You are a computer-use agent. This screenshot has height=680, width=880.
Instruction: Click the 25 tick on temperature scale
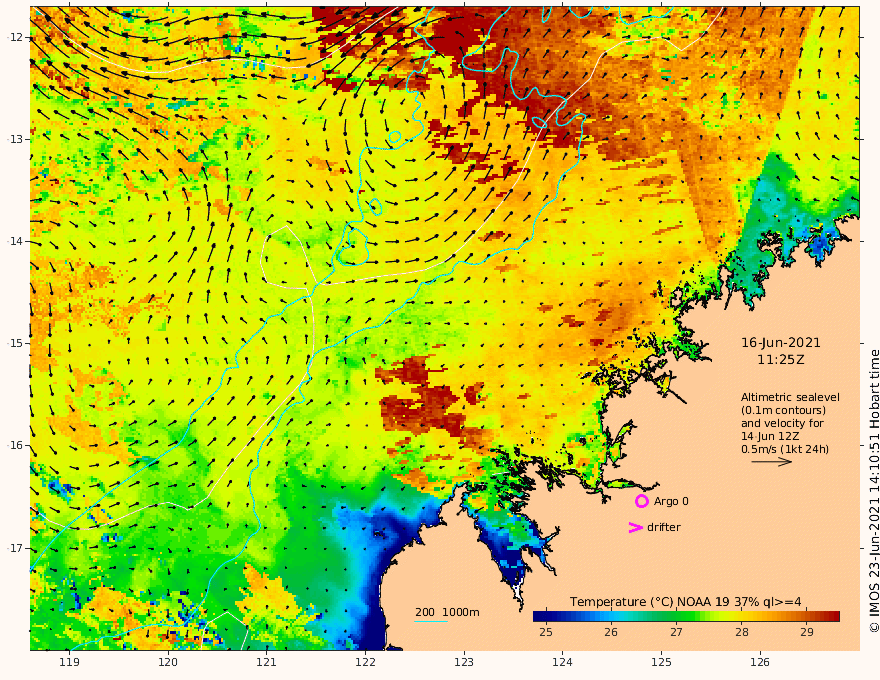(546, 632)
